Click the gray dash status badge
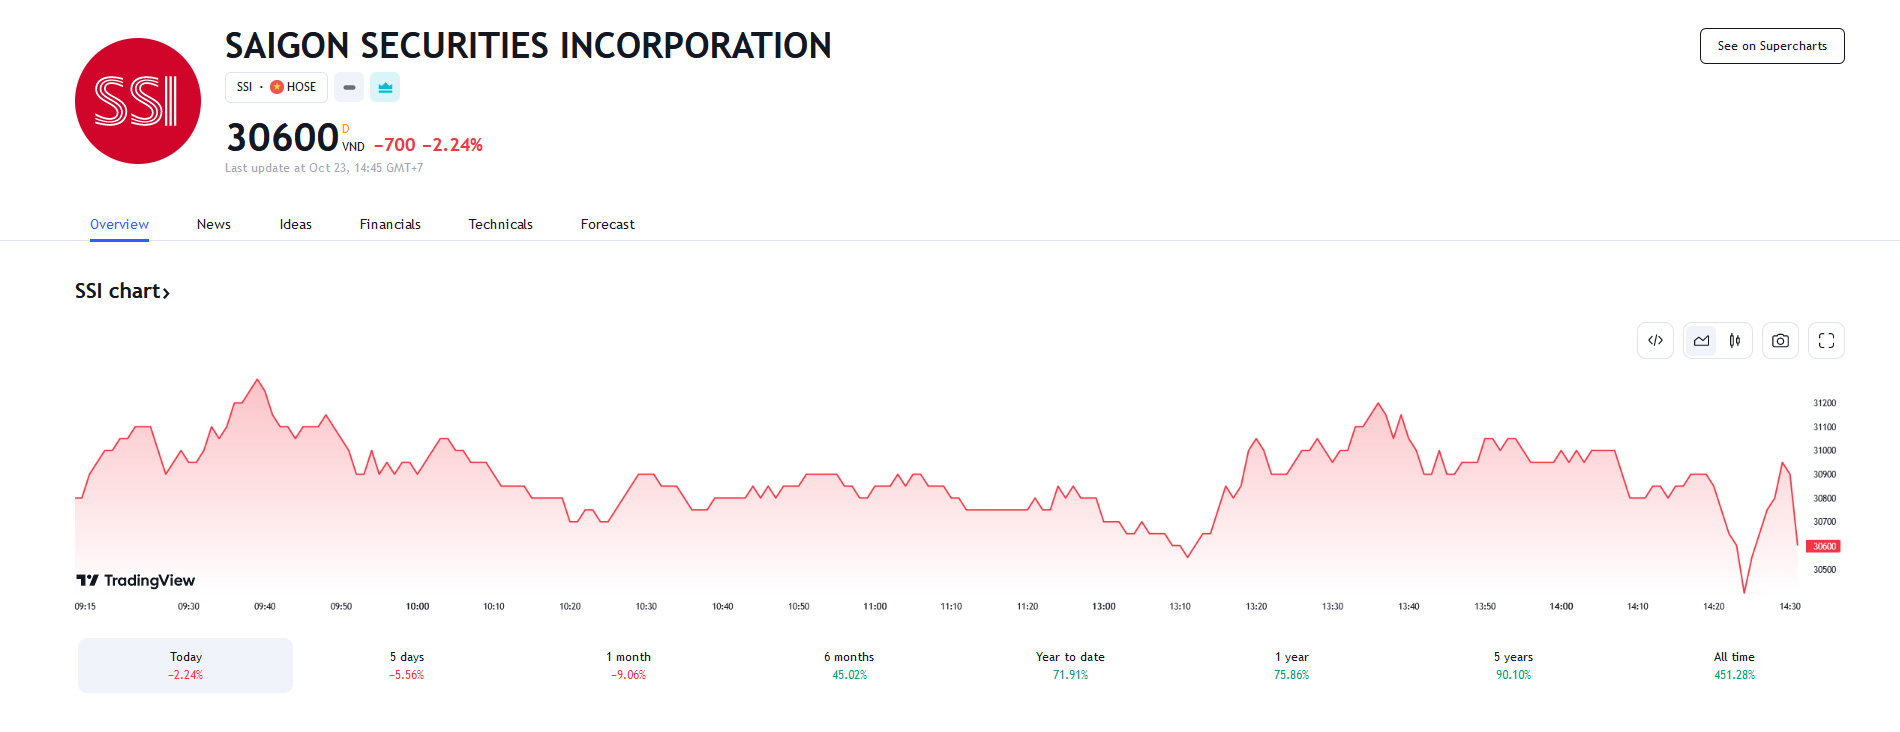 pos(349,88)
